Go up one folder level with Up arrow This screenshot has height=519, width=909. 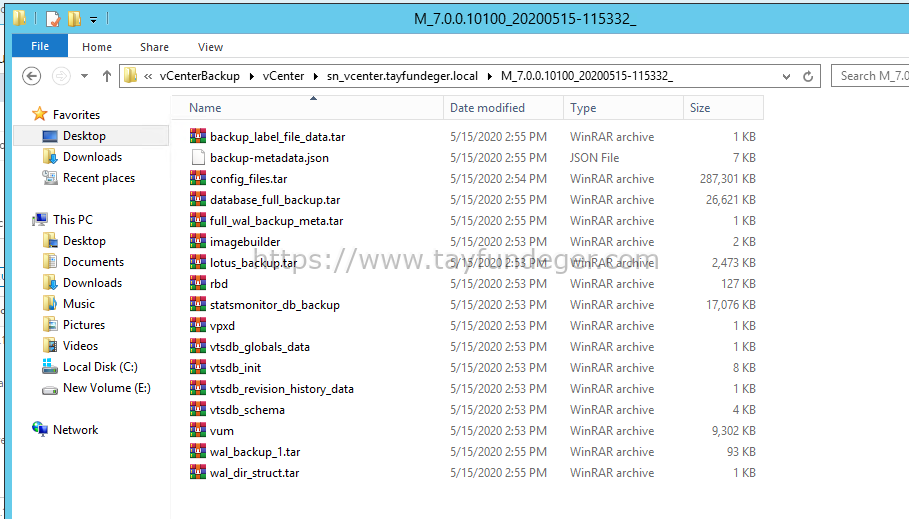[107, 76]
